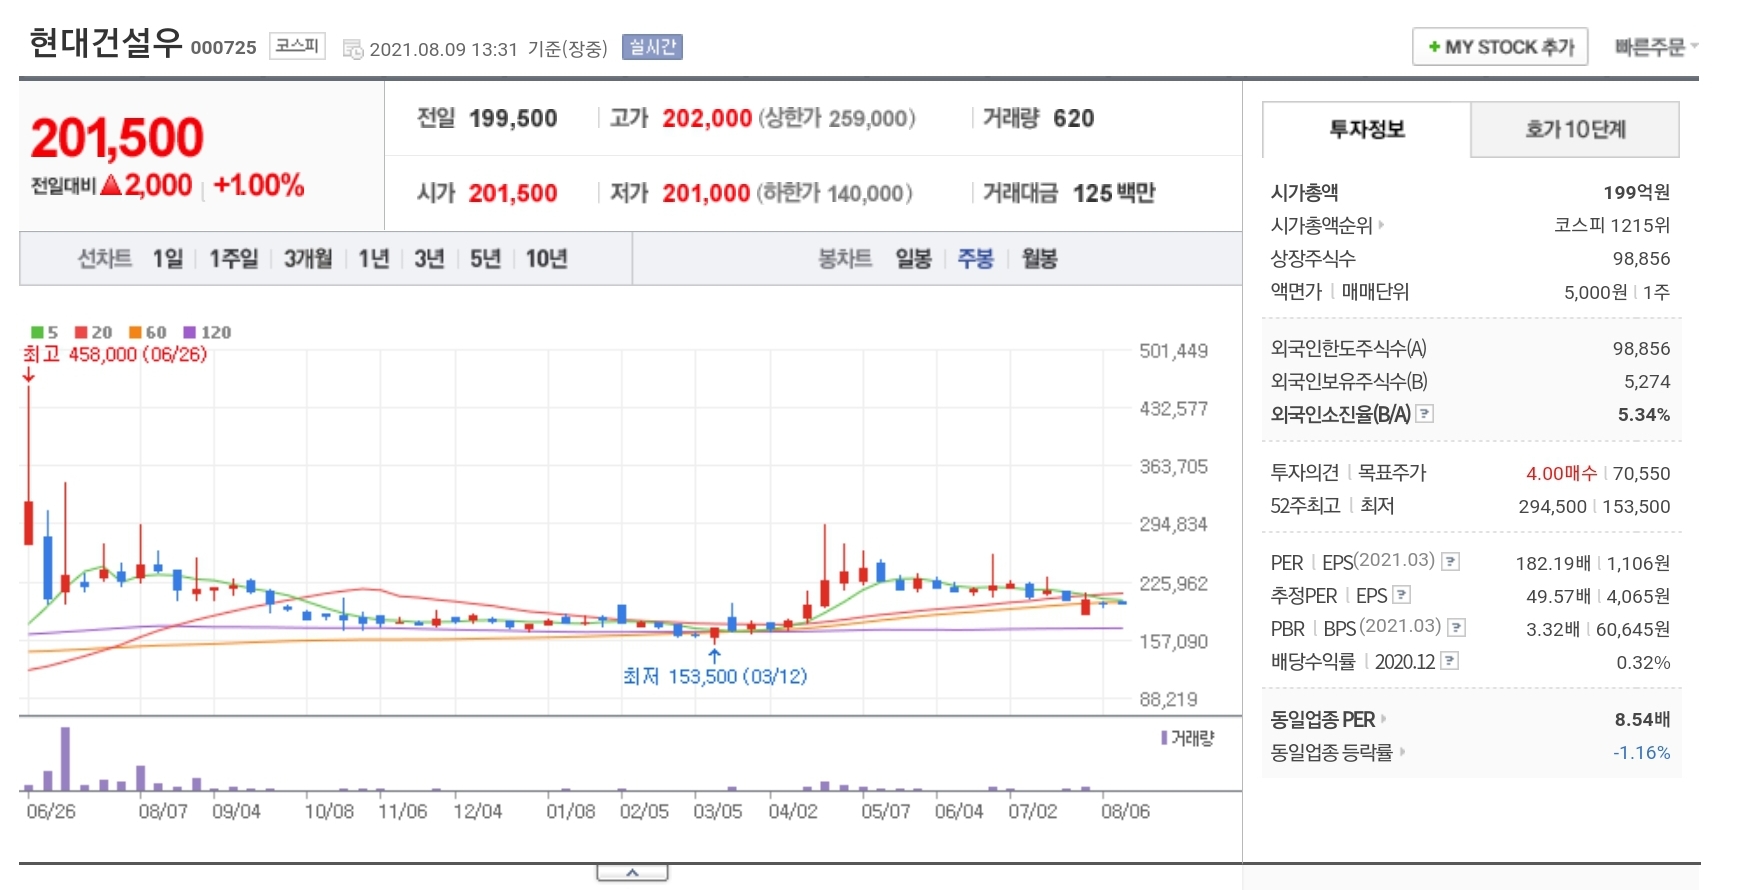Viewport: 1763px width, 890px height.
Task: Click the 시가총액 value 199억원
Action: (1636, 192)
